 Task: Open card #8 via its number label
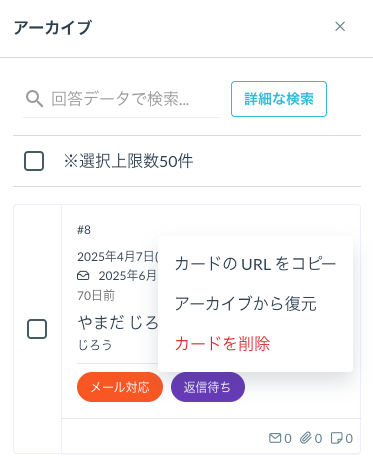(x=84, y=230)
